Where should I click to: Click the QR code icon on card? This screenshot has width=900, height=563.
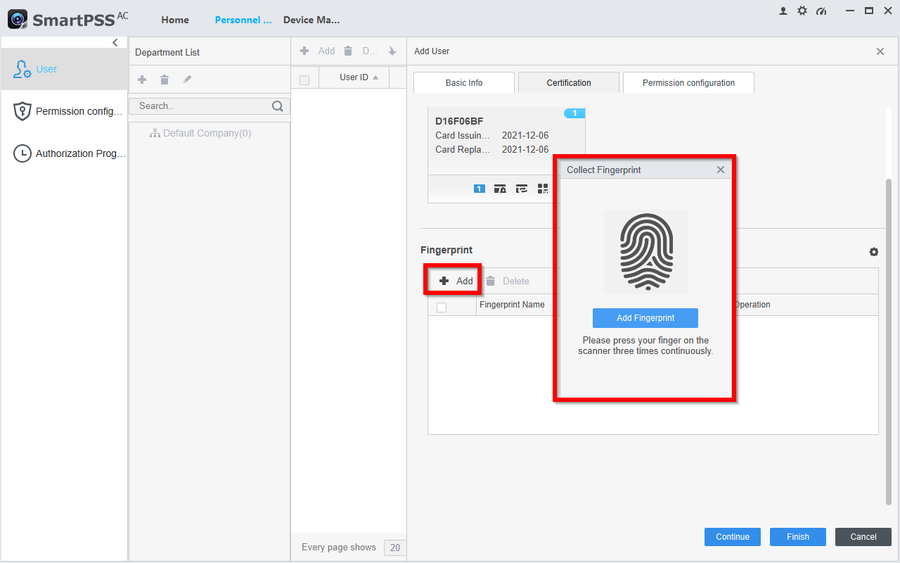[543, 188]
